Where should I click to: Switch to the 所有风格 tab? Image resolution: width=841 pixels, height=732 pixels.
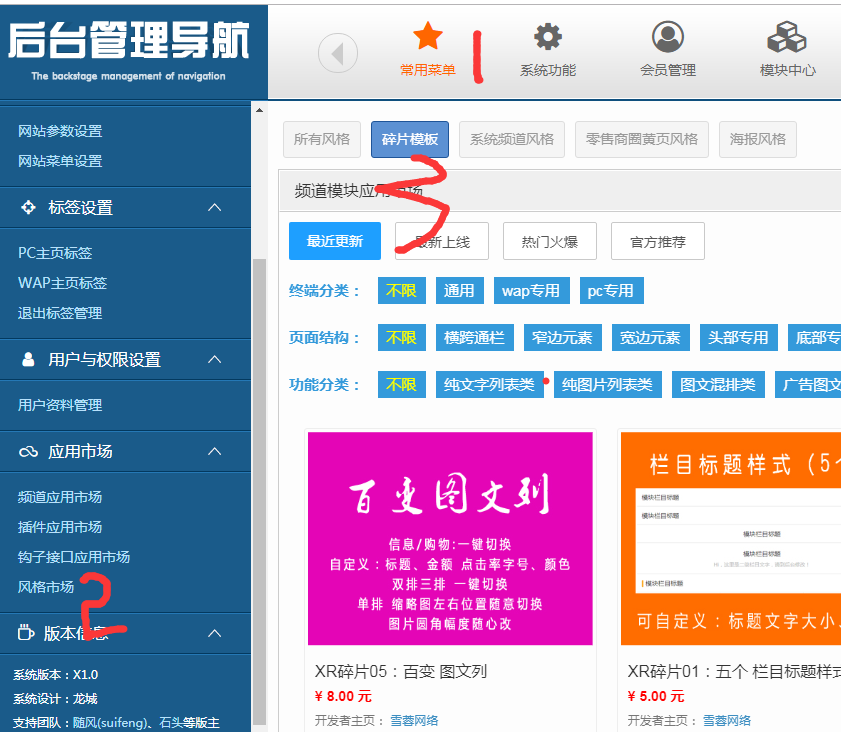(x=322, y=139)
